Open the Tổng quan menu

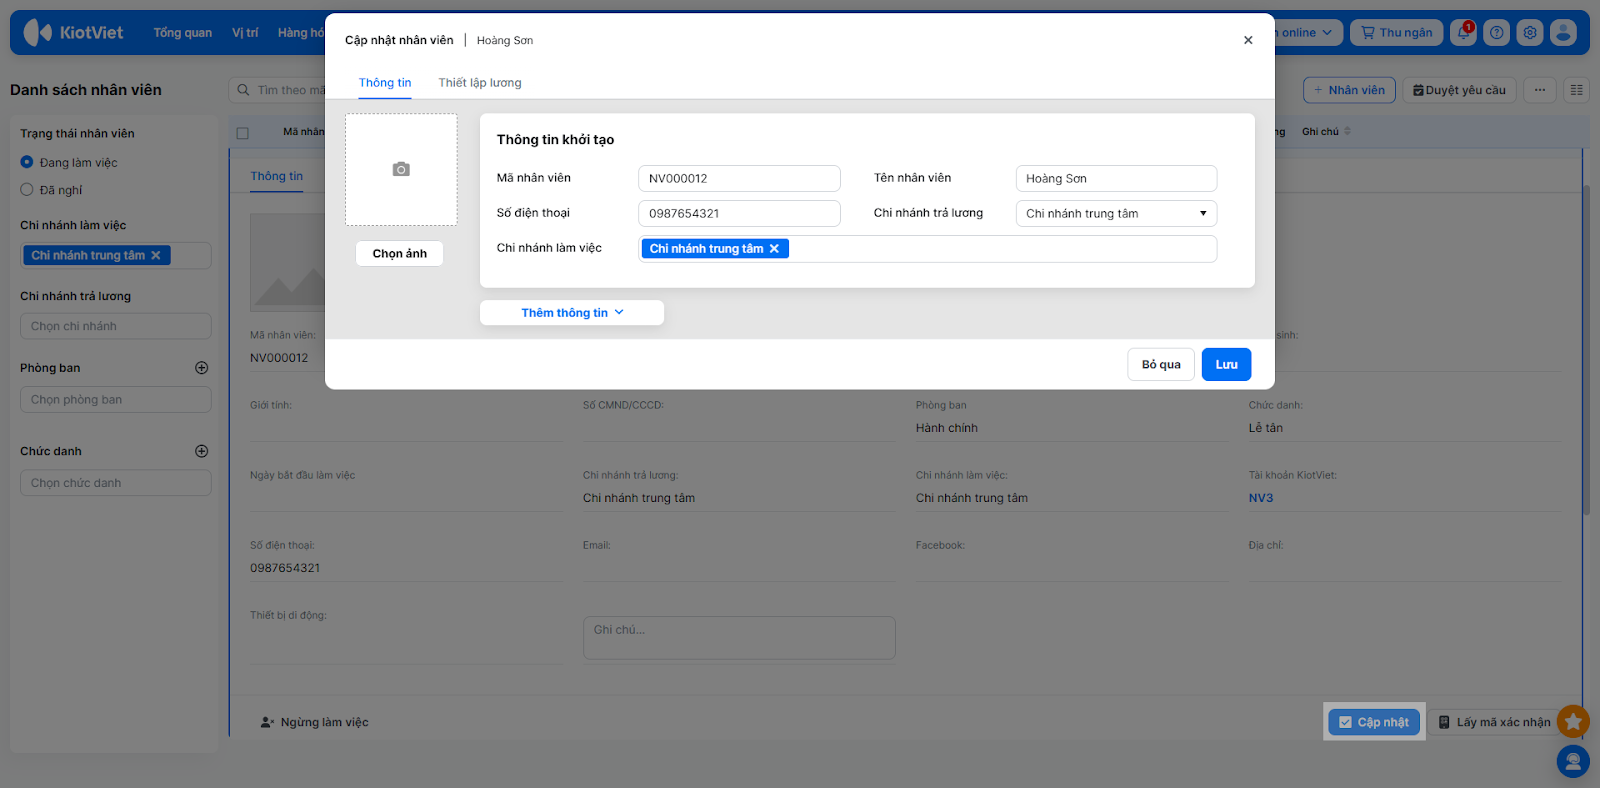(x=182, y=33)
